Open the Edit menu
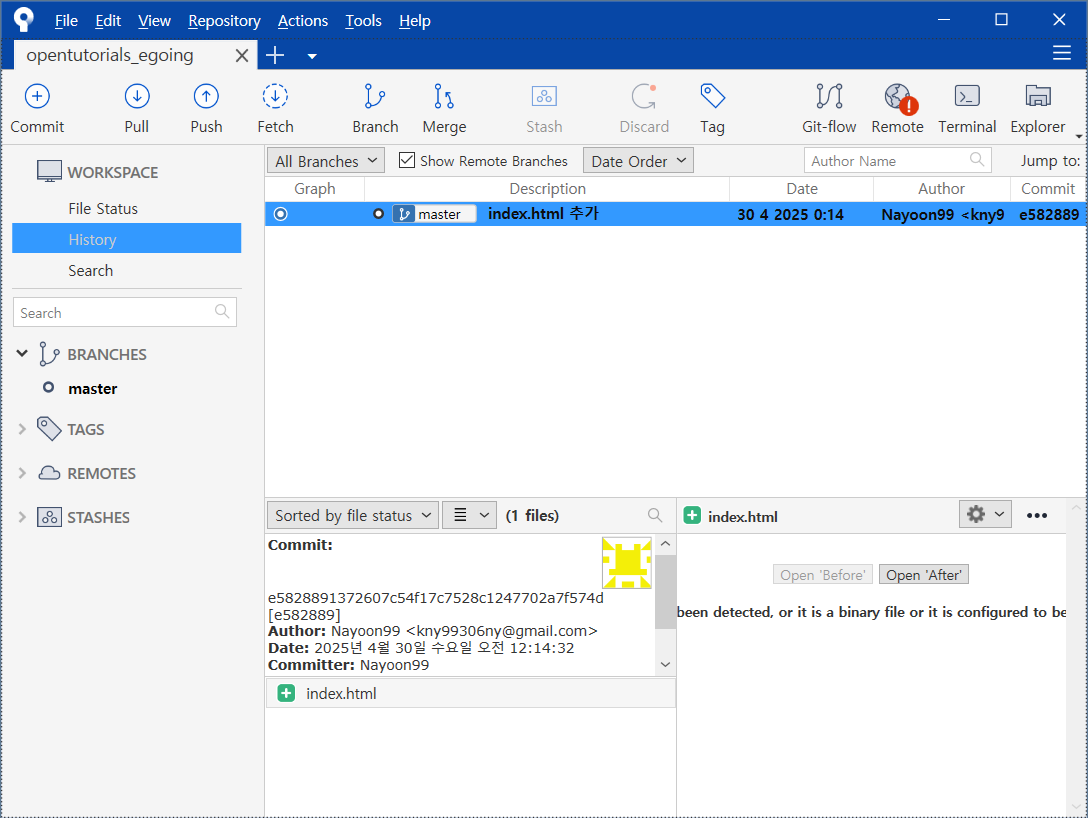Viewport: 1088px width, 819px height. [x=108, y=21]
